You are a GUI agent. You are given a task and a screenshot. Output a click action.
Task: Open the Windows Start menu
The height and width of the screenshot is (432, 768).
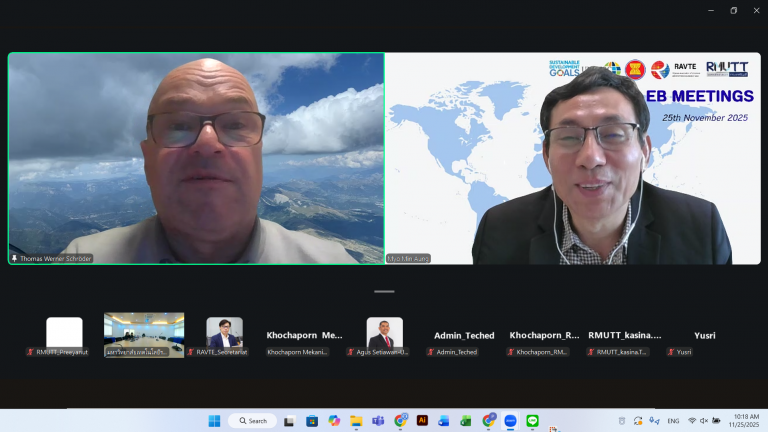tap(212, 421)
